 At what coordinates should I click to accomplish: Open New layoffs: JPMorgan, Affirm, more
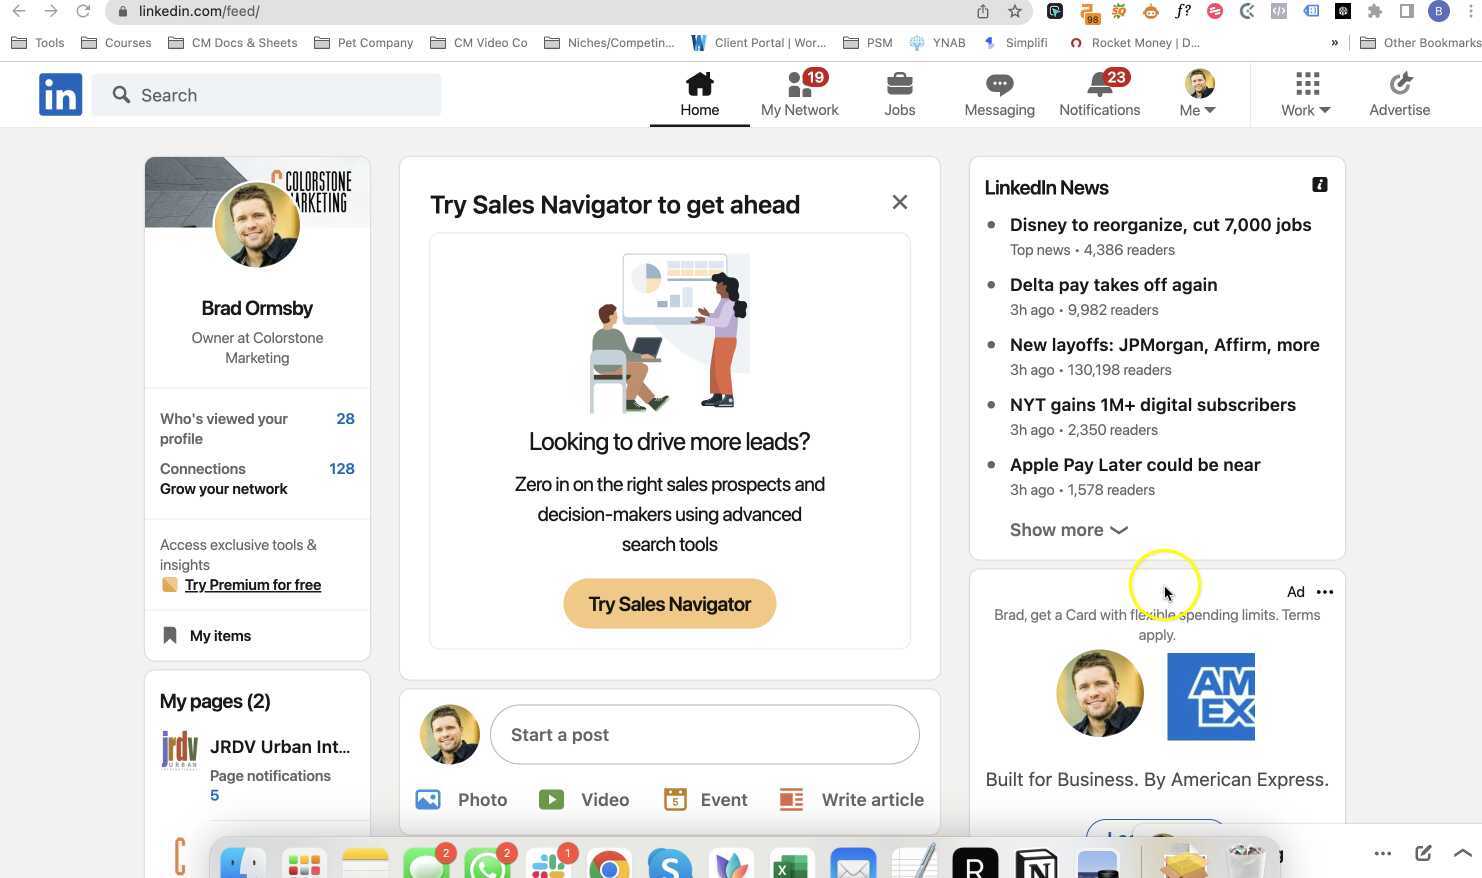click(1165, 345)
